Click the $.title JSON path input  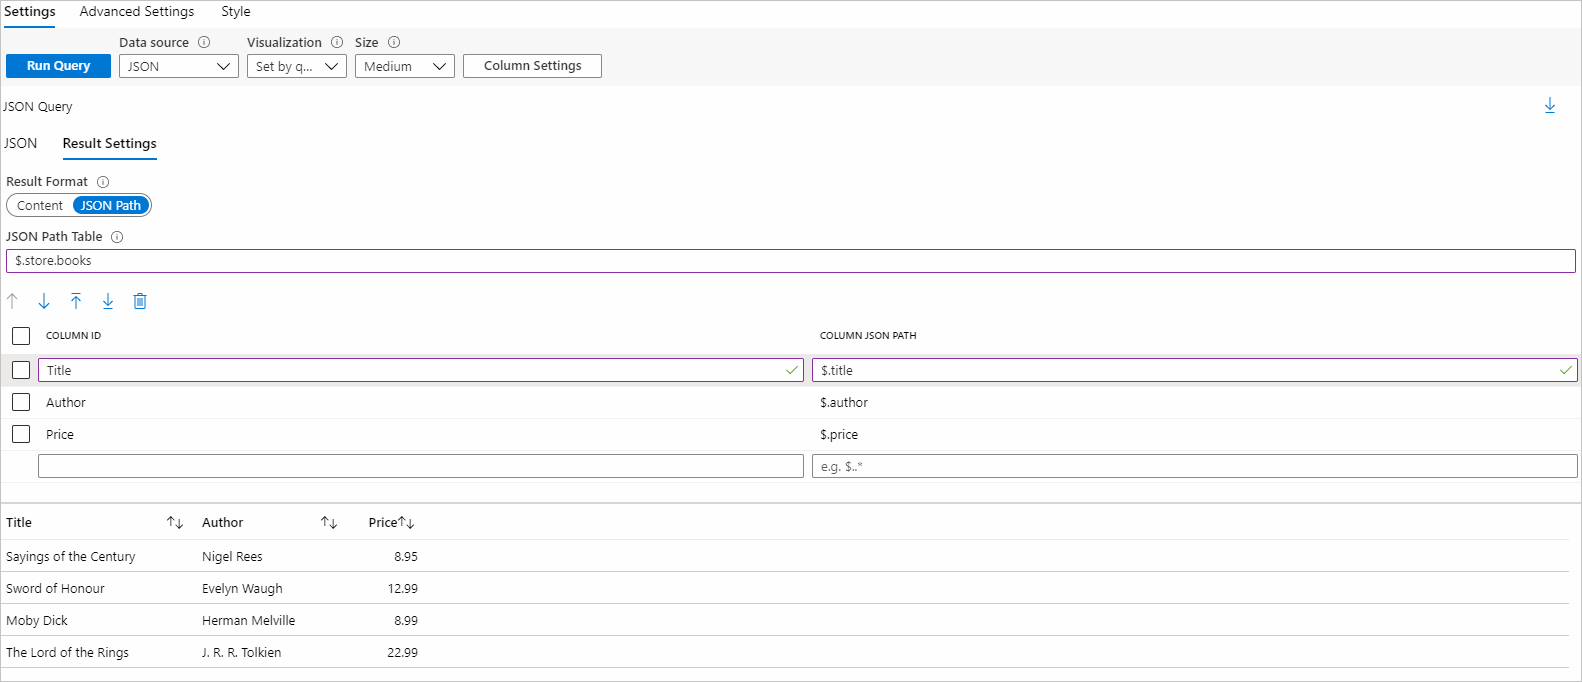click(1195, 370)
